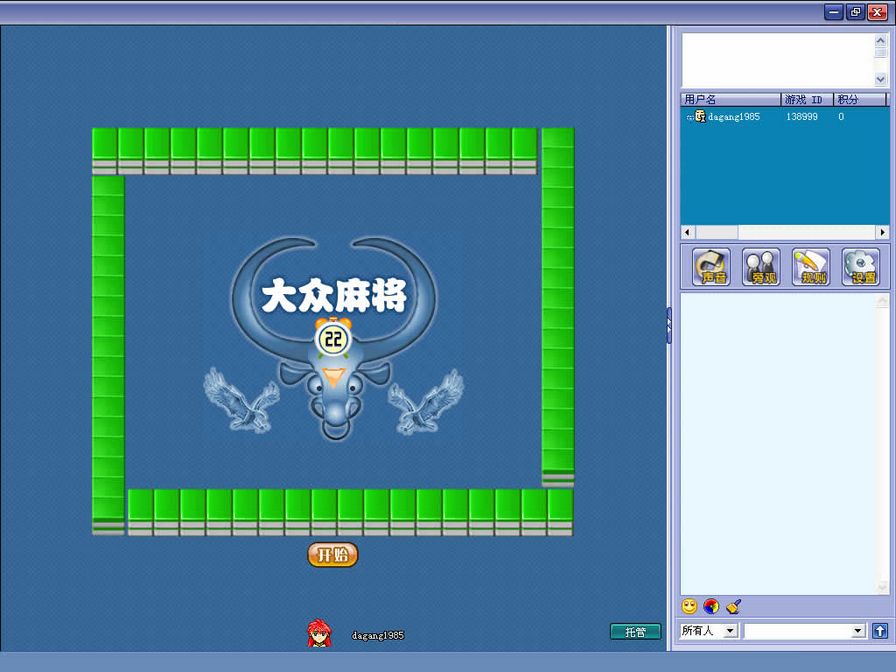Open the 声音 sound icon
Image resolution: width=896 pixels, height=672 pixels.
pos(711,267)
